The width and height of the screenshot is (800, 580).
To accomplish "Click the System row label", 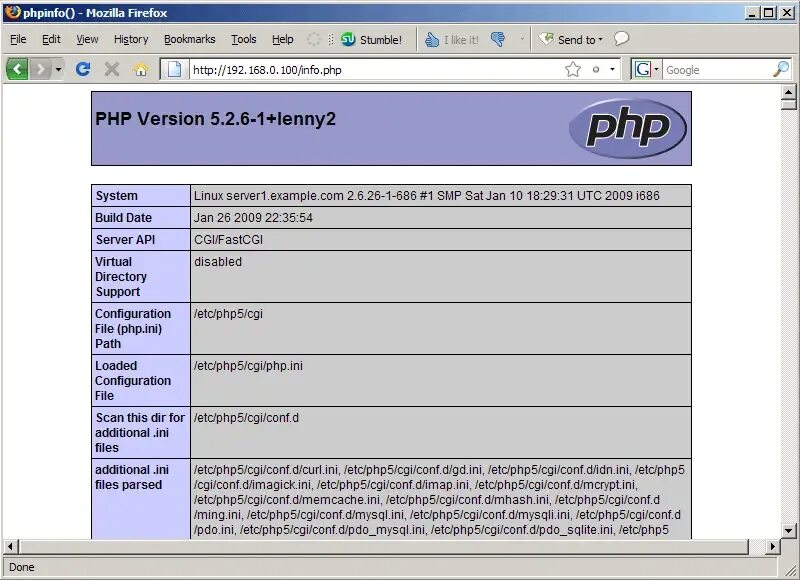I will pos(116,196).
